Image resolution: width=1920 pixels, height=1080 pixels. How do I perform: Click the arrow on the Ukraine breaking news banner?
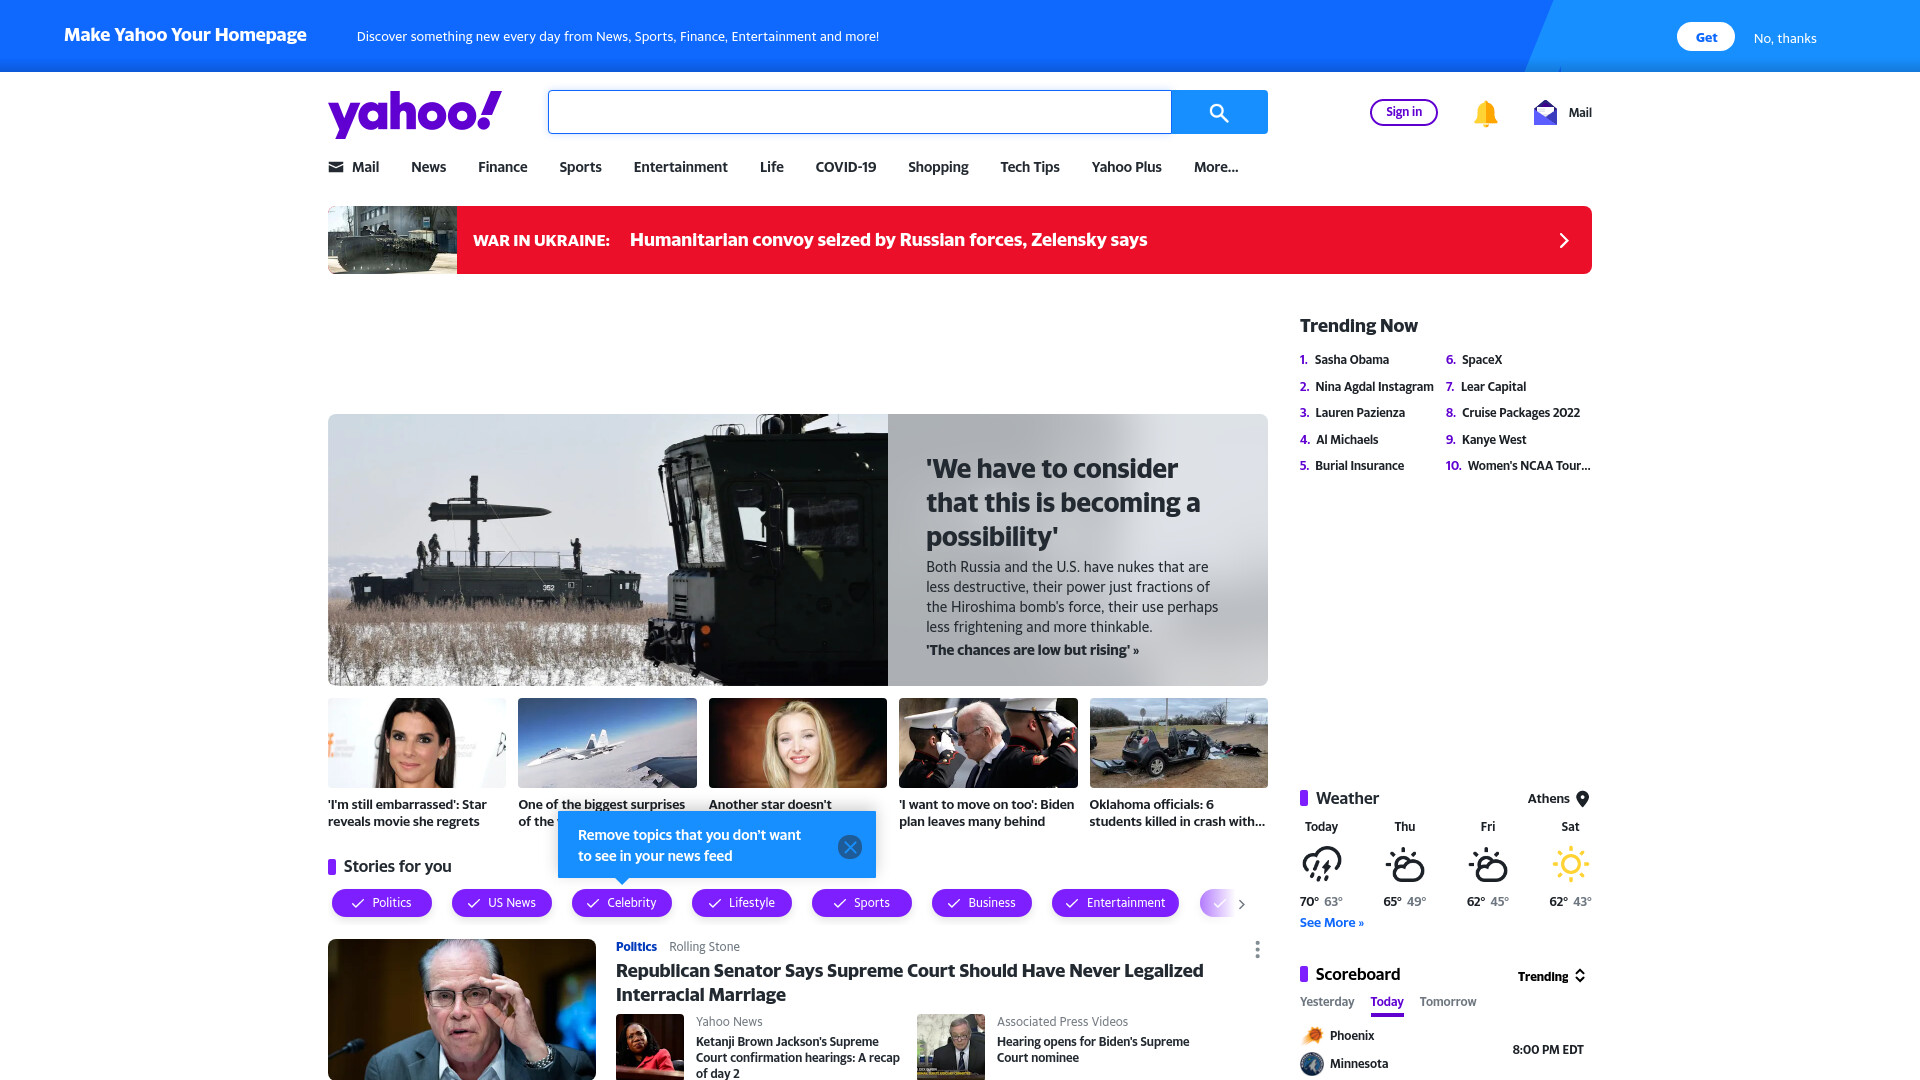click(1564, 240)
